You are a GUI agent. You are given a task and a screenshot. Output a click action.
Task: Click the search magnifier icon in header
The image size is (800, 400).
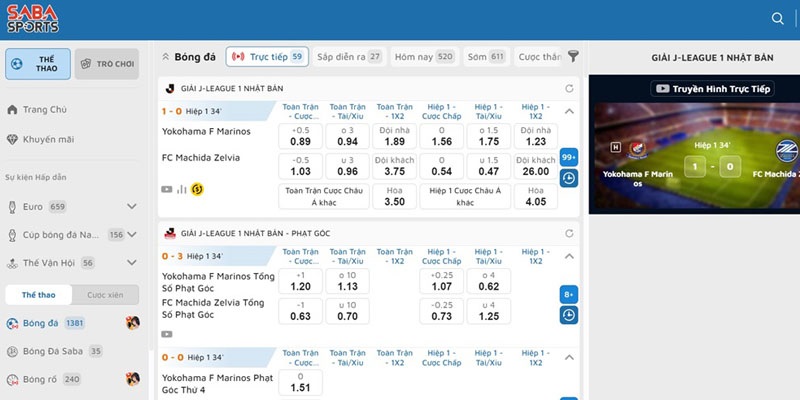(777, 19)
